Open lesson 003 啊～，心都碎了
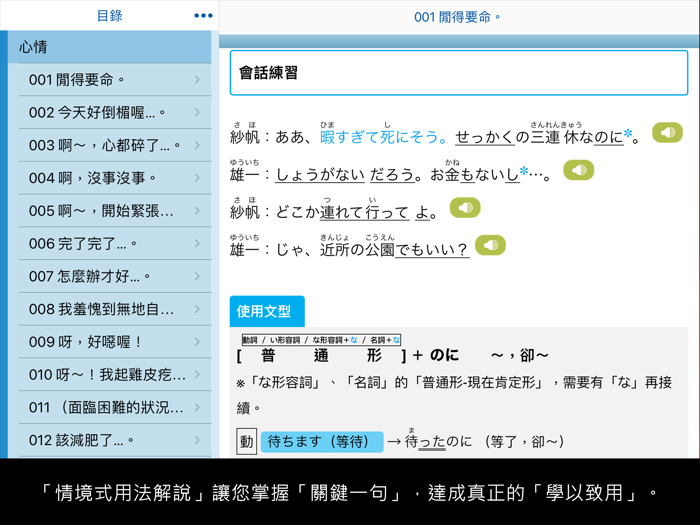Image resolution: width=700 pixels, height=525 pixels. pyautogui.click(x=115, y=146)
